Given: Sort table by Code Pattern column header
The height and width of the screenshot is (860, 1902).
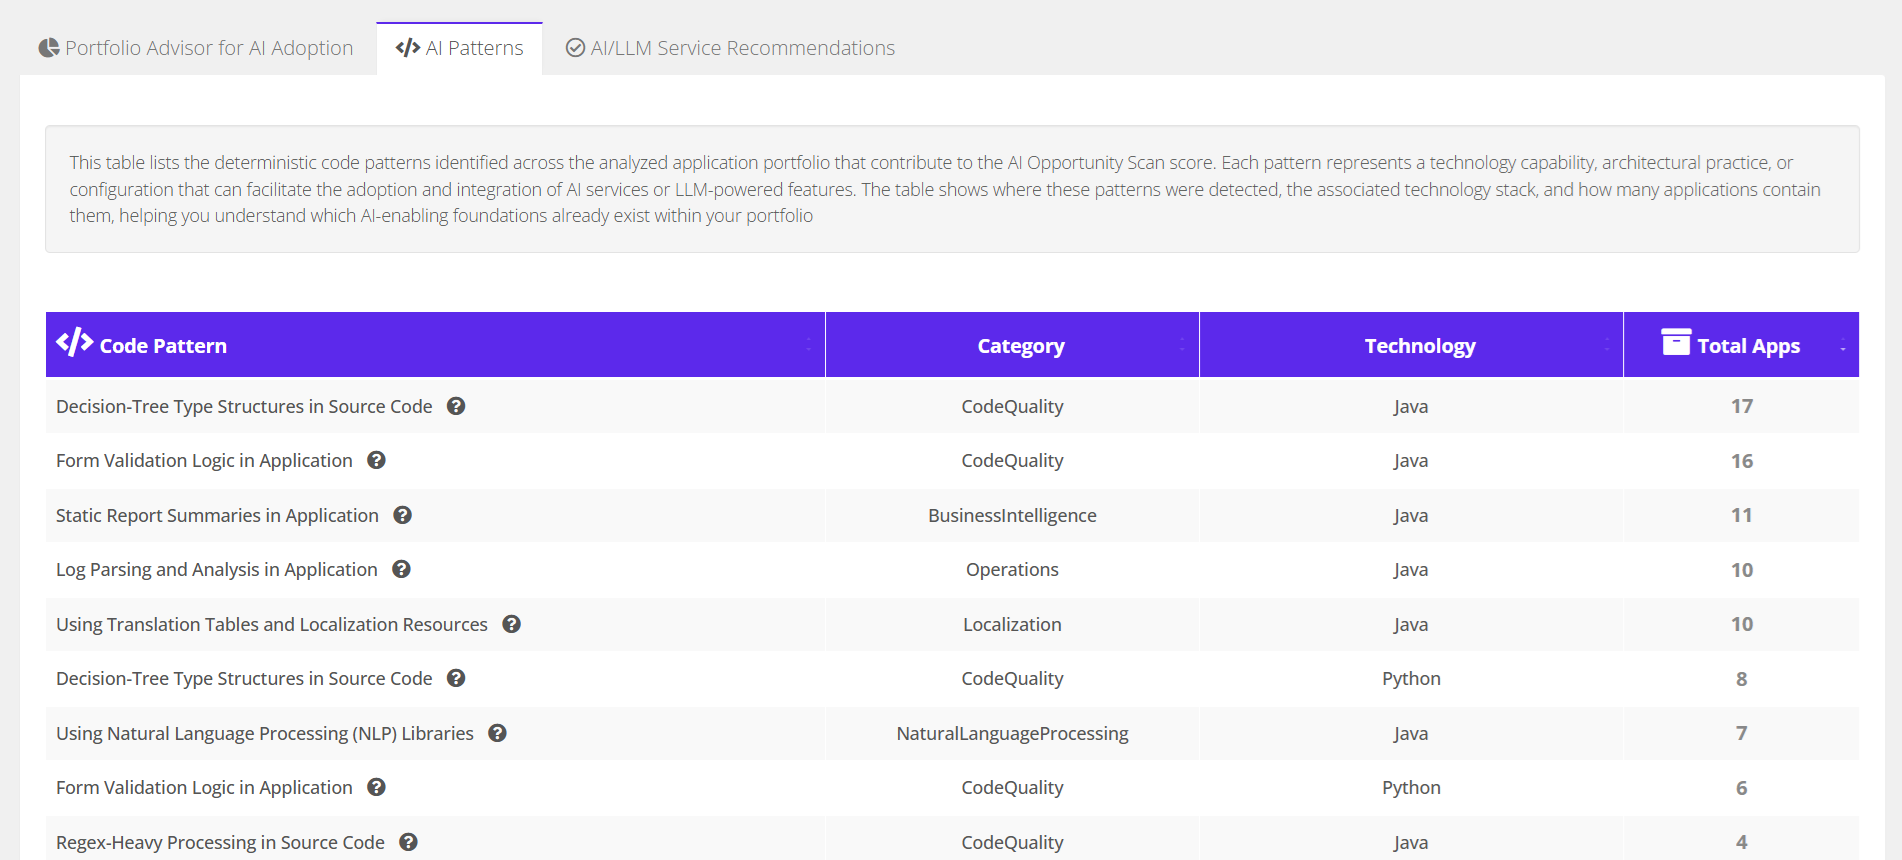Looking at the screenshot, I should [x=435, y=345].
